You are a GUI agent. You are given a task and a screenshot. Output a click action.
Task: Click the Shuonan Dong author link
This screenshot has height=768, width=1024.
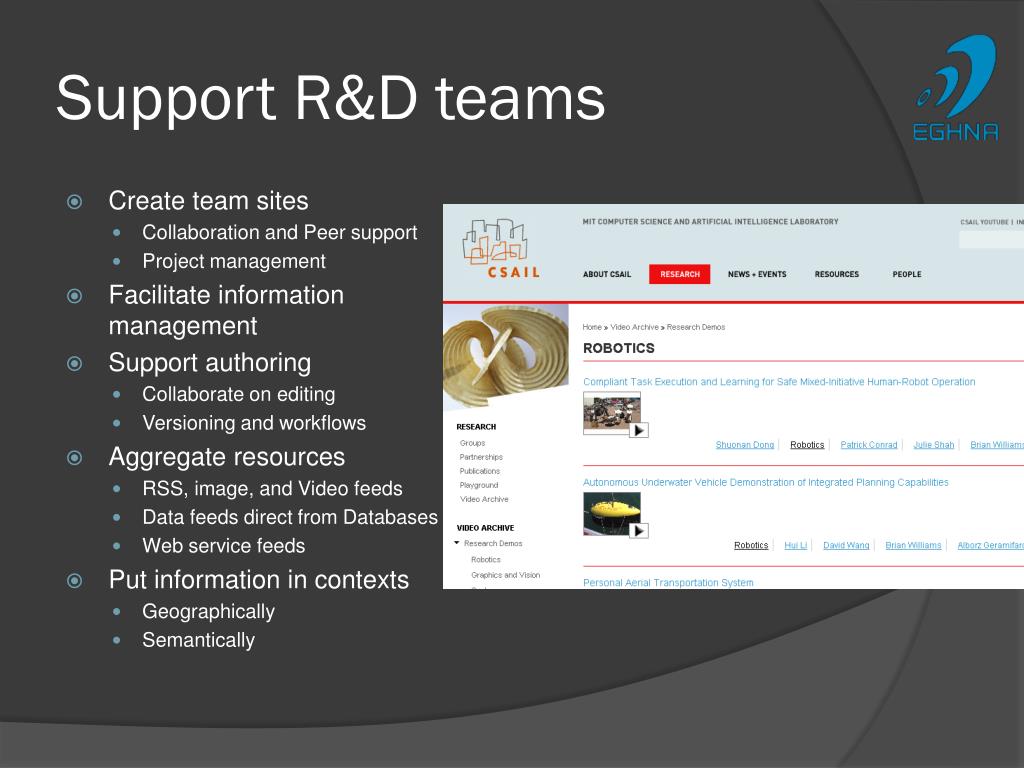(744, 445)
